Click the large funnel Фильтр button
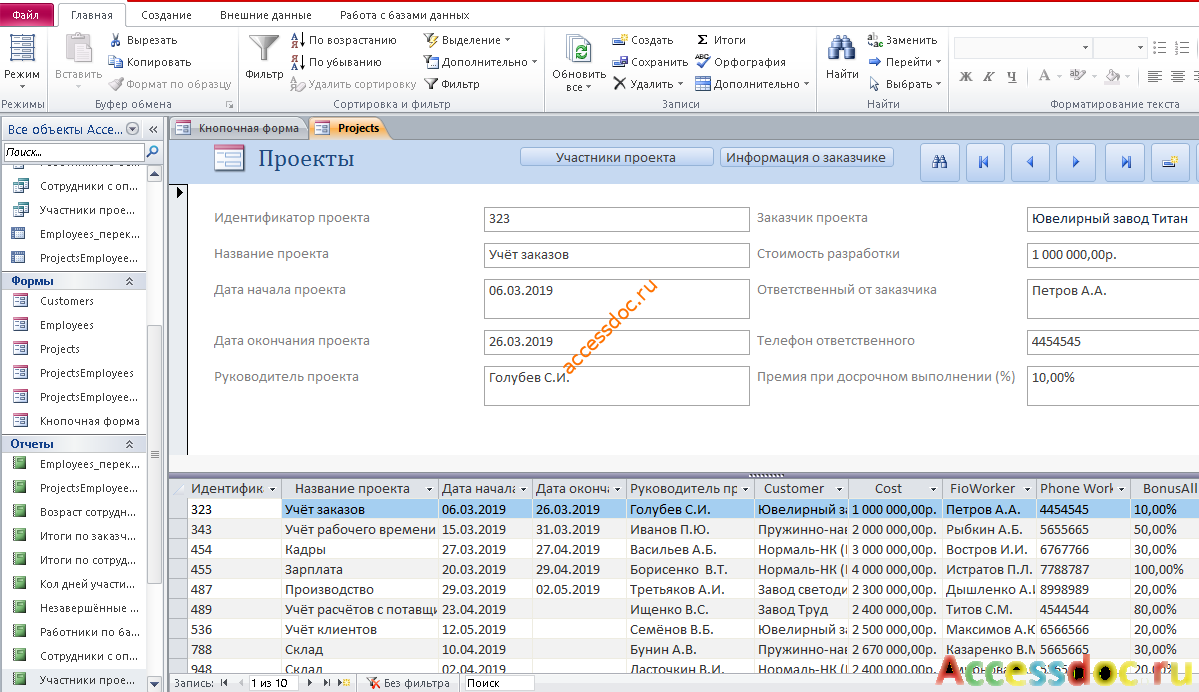1199x692 pixels. pos(264,57)
